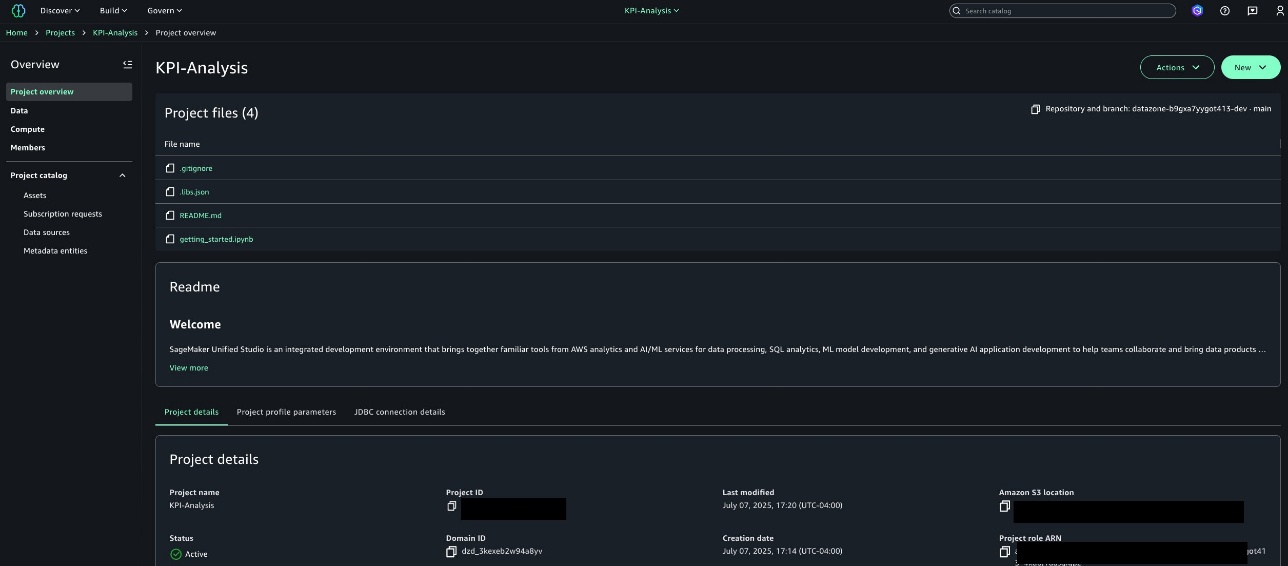Open the user profile icon
The width and height of the screenshot is (1288, 566).
pyautogui.click(x=1279, y=10)
